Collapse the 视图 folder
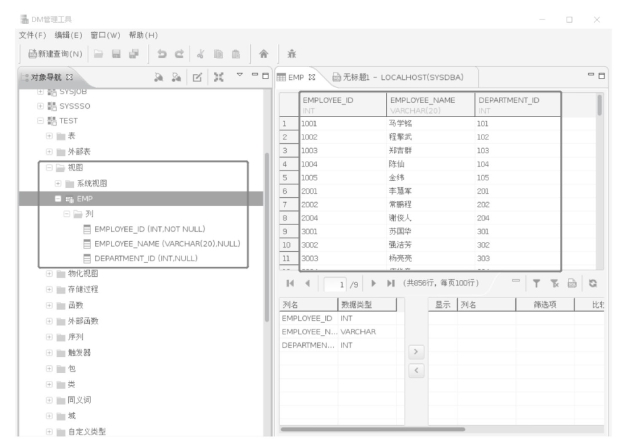 (x=49, y=168)
